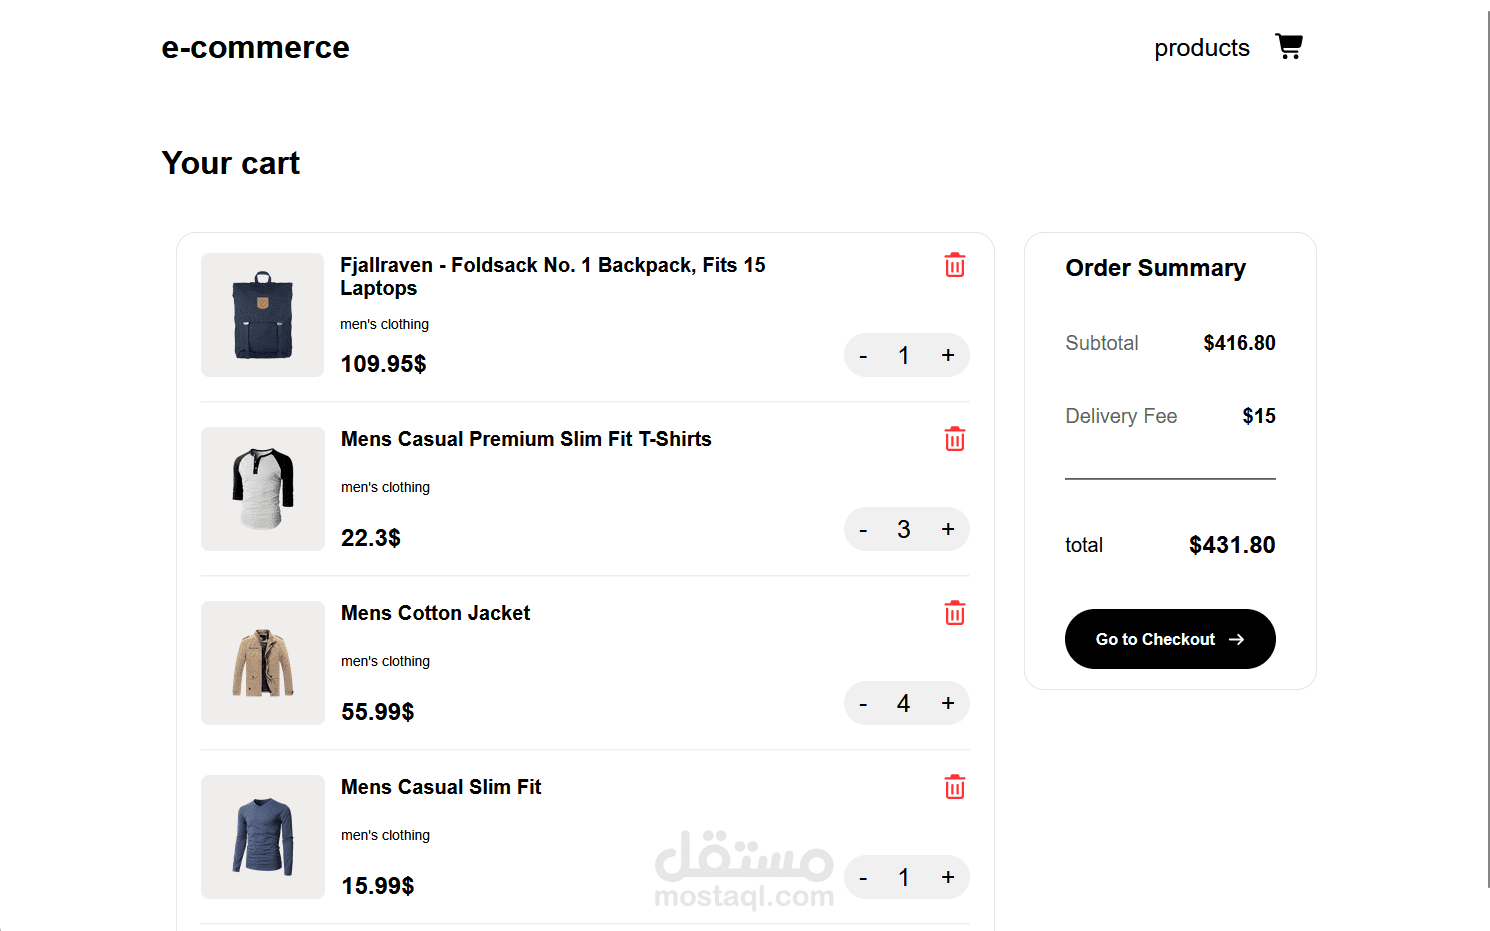Click the e-commerce site logo
Viewport: 1490px width, 931px height.
pos(256,48)
